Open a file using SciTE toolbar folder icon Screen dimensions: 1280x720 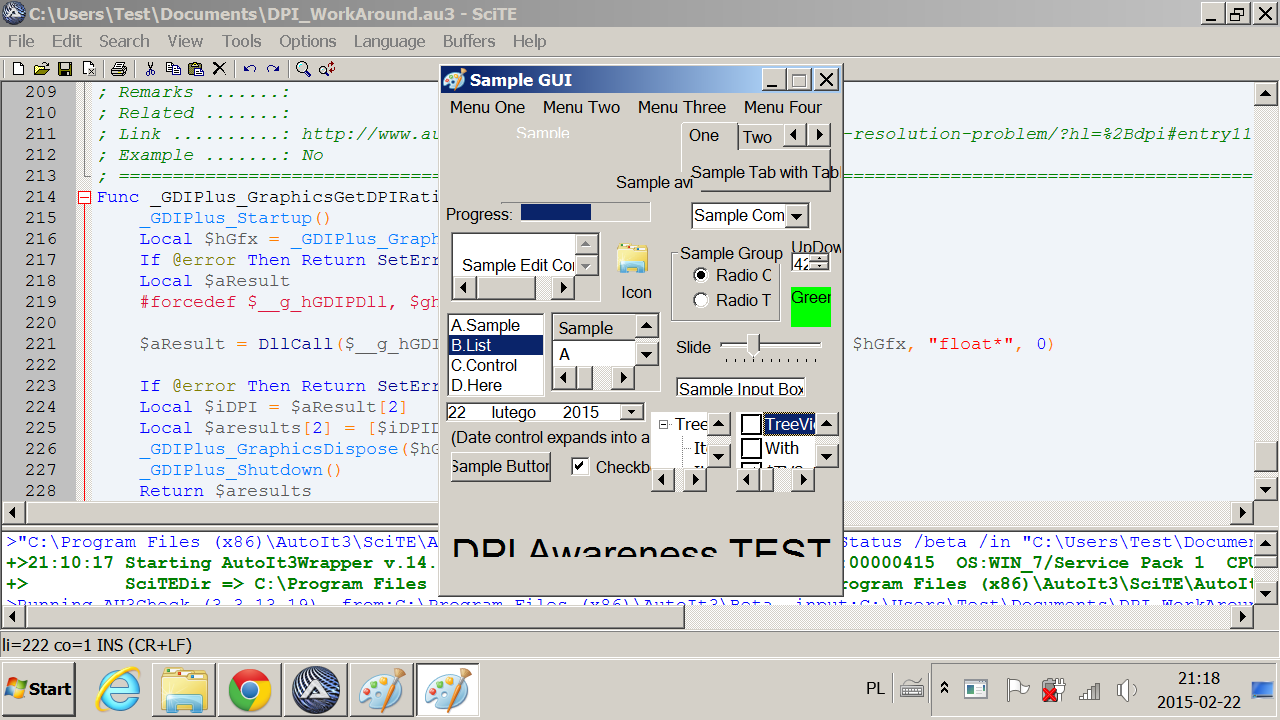pyautogui.click(x=41, y=69)
